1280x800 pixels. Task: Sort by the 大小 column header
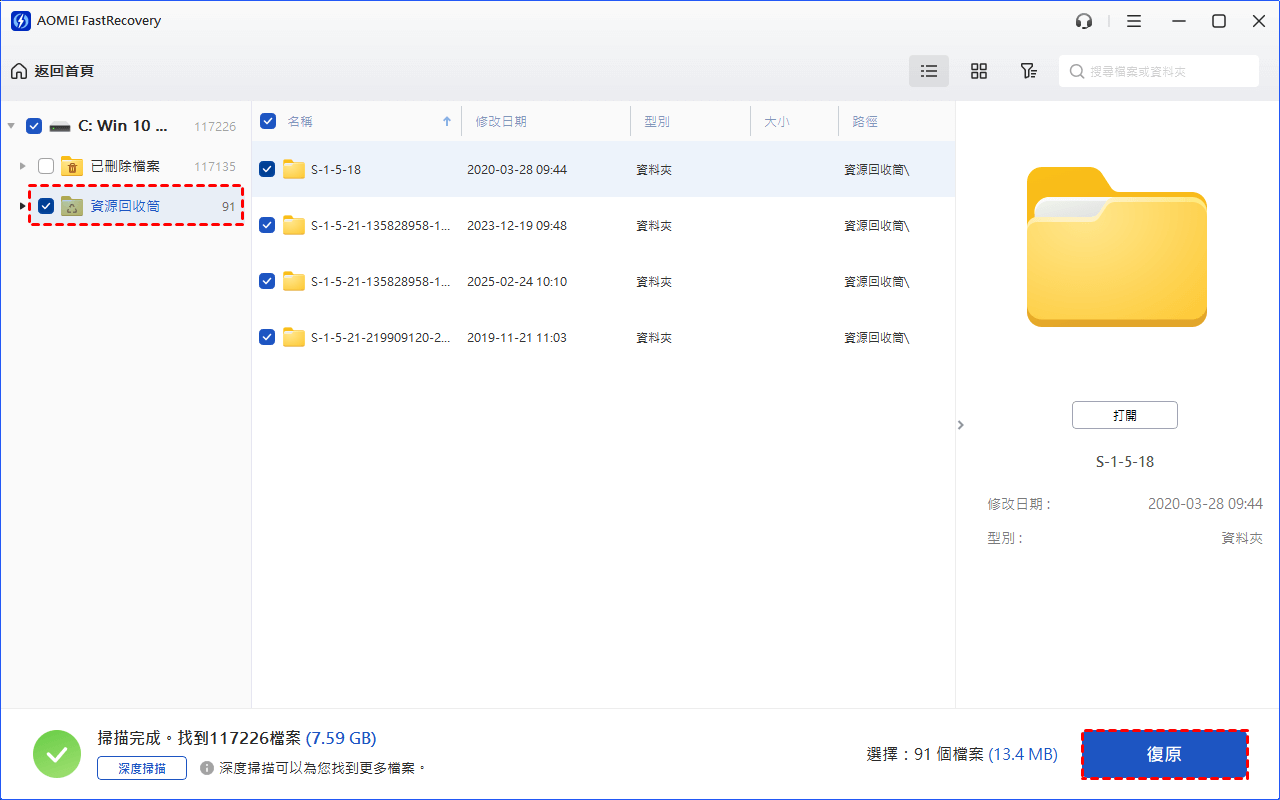coord(777,121)
